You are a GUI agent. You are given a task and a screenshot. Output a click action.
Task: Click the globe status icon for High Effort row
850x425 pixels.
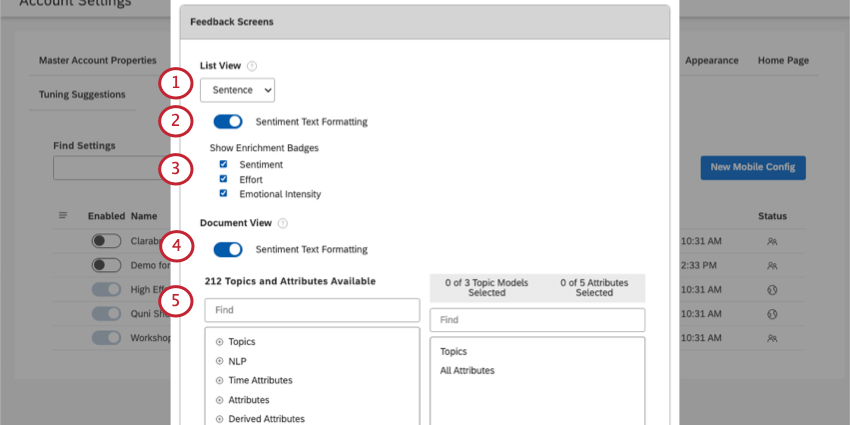pyautogui.click(x=772, y=290)
